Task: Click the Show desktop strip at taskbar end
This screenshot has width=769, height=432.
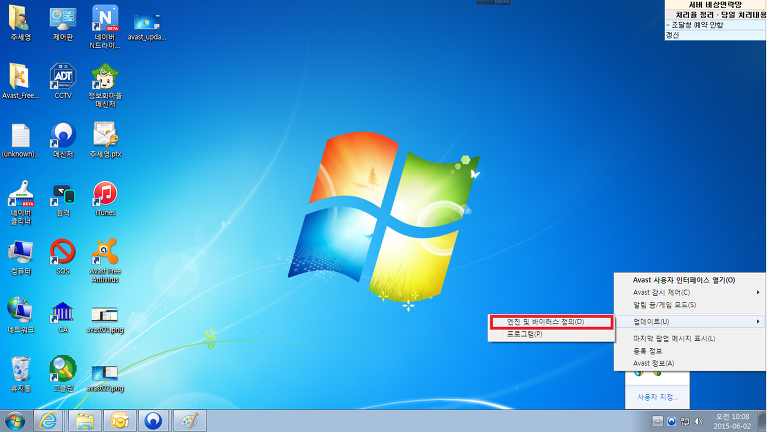Action: coord(762,421)
